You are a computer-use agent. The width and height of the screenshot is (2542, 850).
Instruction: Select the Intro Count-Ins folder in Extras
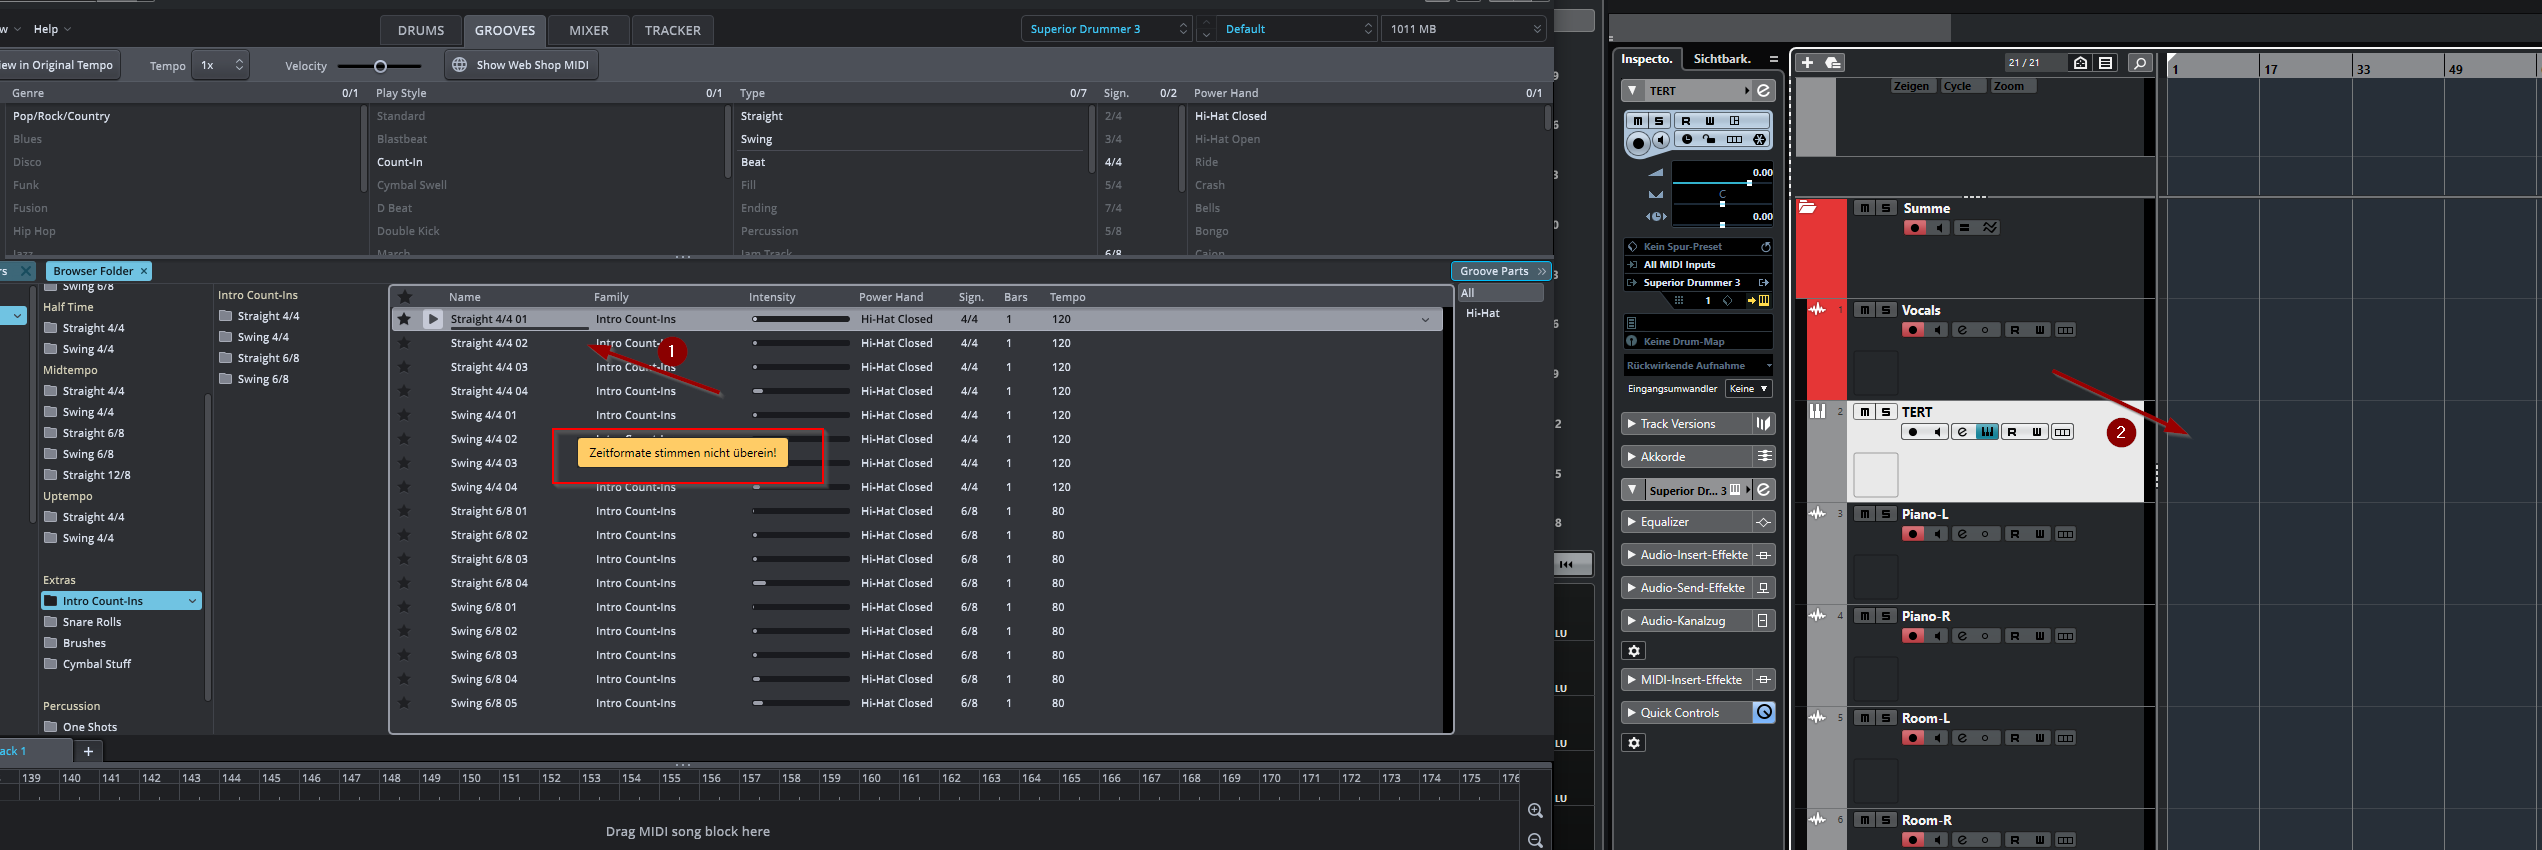click(x=122, y=601)
